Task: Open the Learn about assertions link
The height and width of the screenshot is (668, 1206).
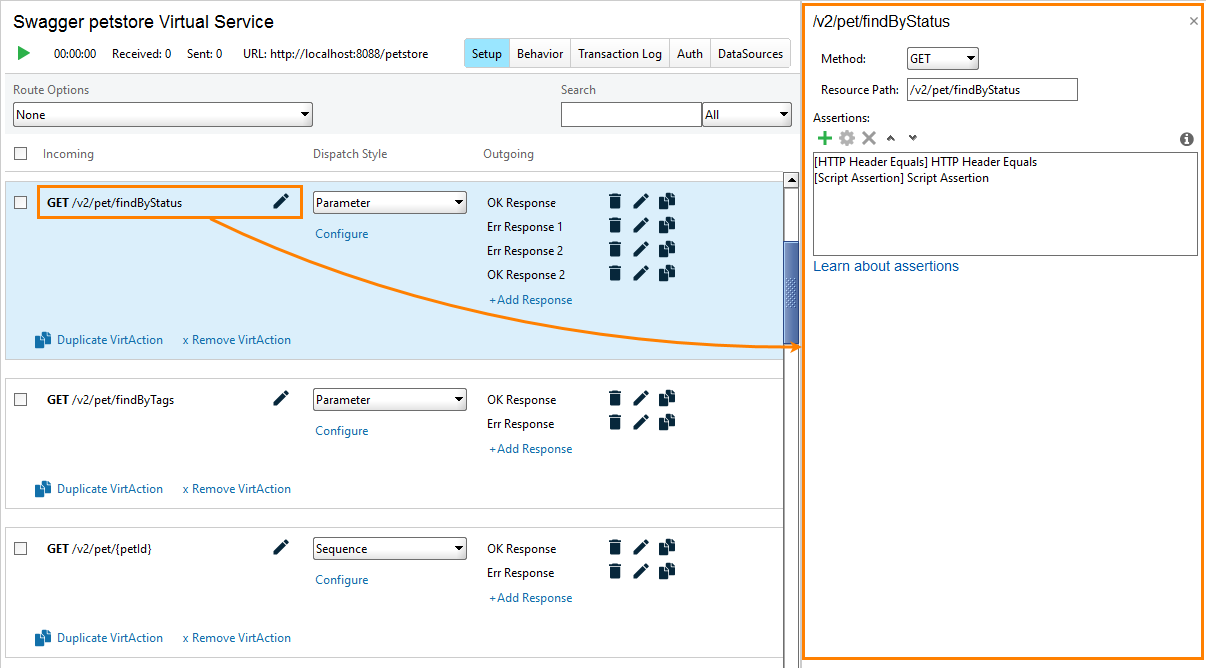Action: (886, 265)
